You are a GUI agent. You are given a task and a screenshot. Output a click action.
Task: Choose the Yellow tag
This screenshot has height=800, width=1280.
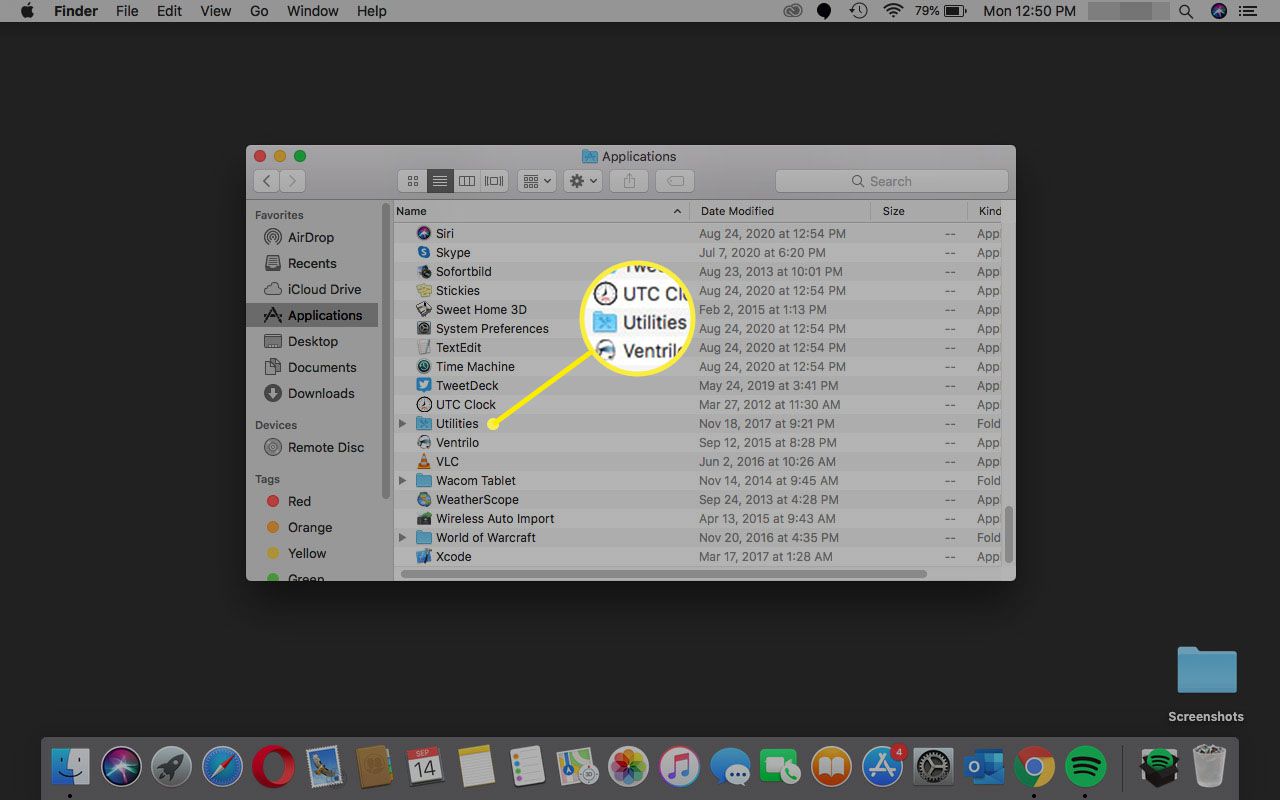point(306,553)
